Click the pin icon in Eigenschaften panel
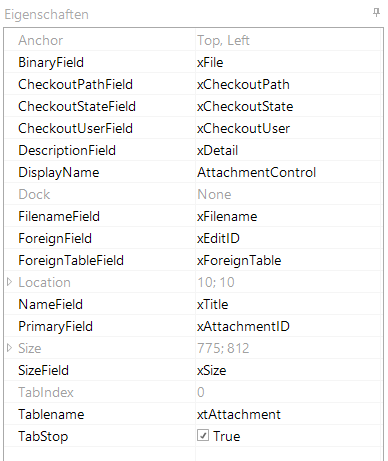This screenshot has height=461, width=388. tap(376, 13)
